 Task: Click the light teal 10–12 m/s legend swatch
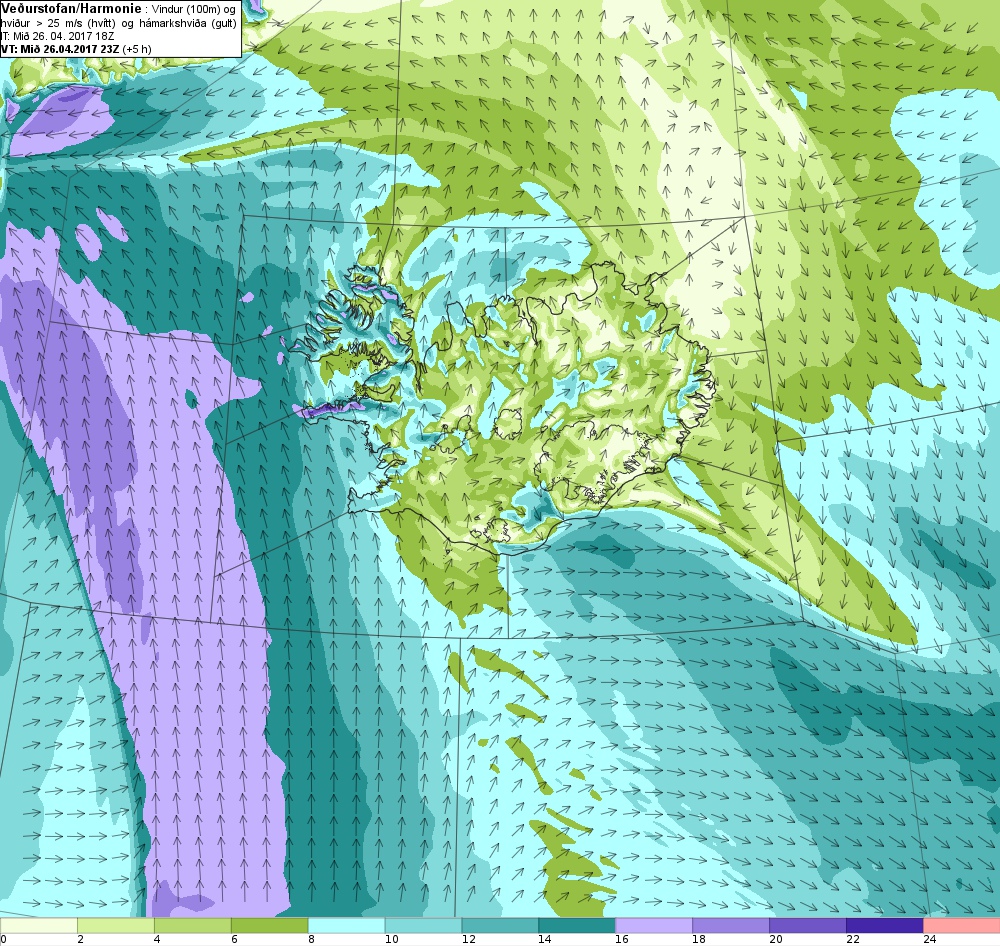[423, 925]
